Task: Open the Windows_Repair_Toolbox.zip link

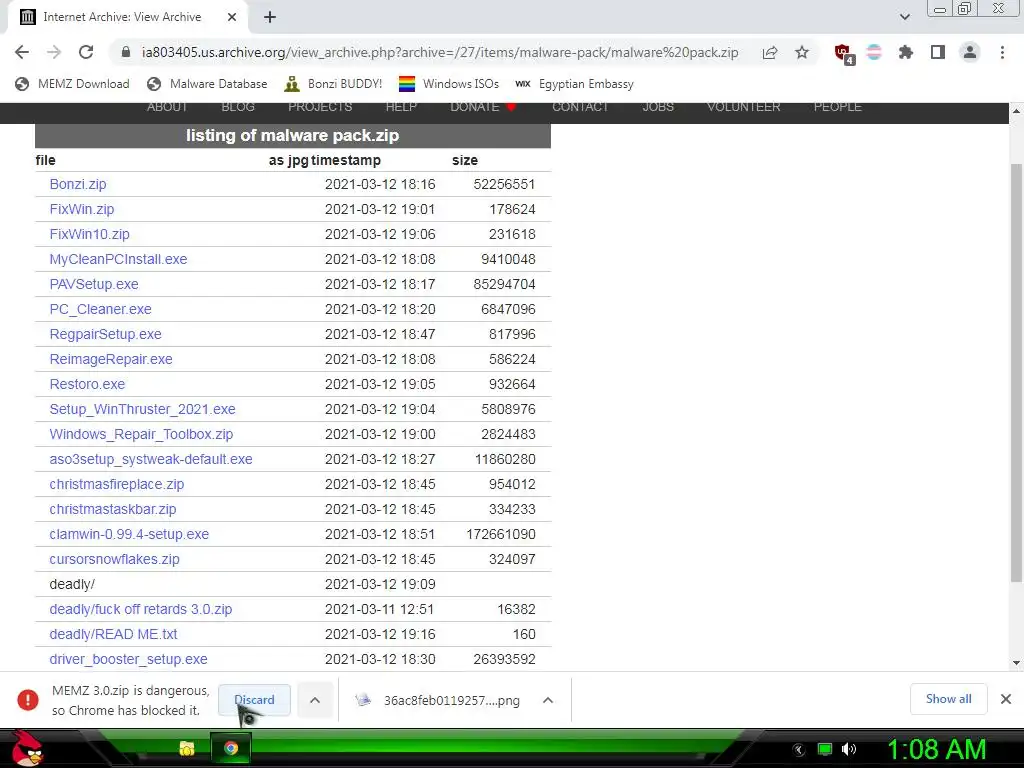Action: tap(141, 434)
